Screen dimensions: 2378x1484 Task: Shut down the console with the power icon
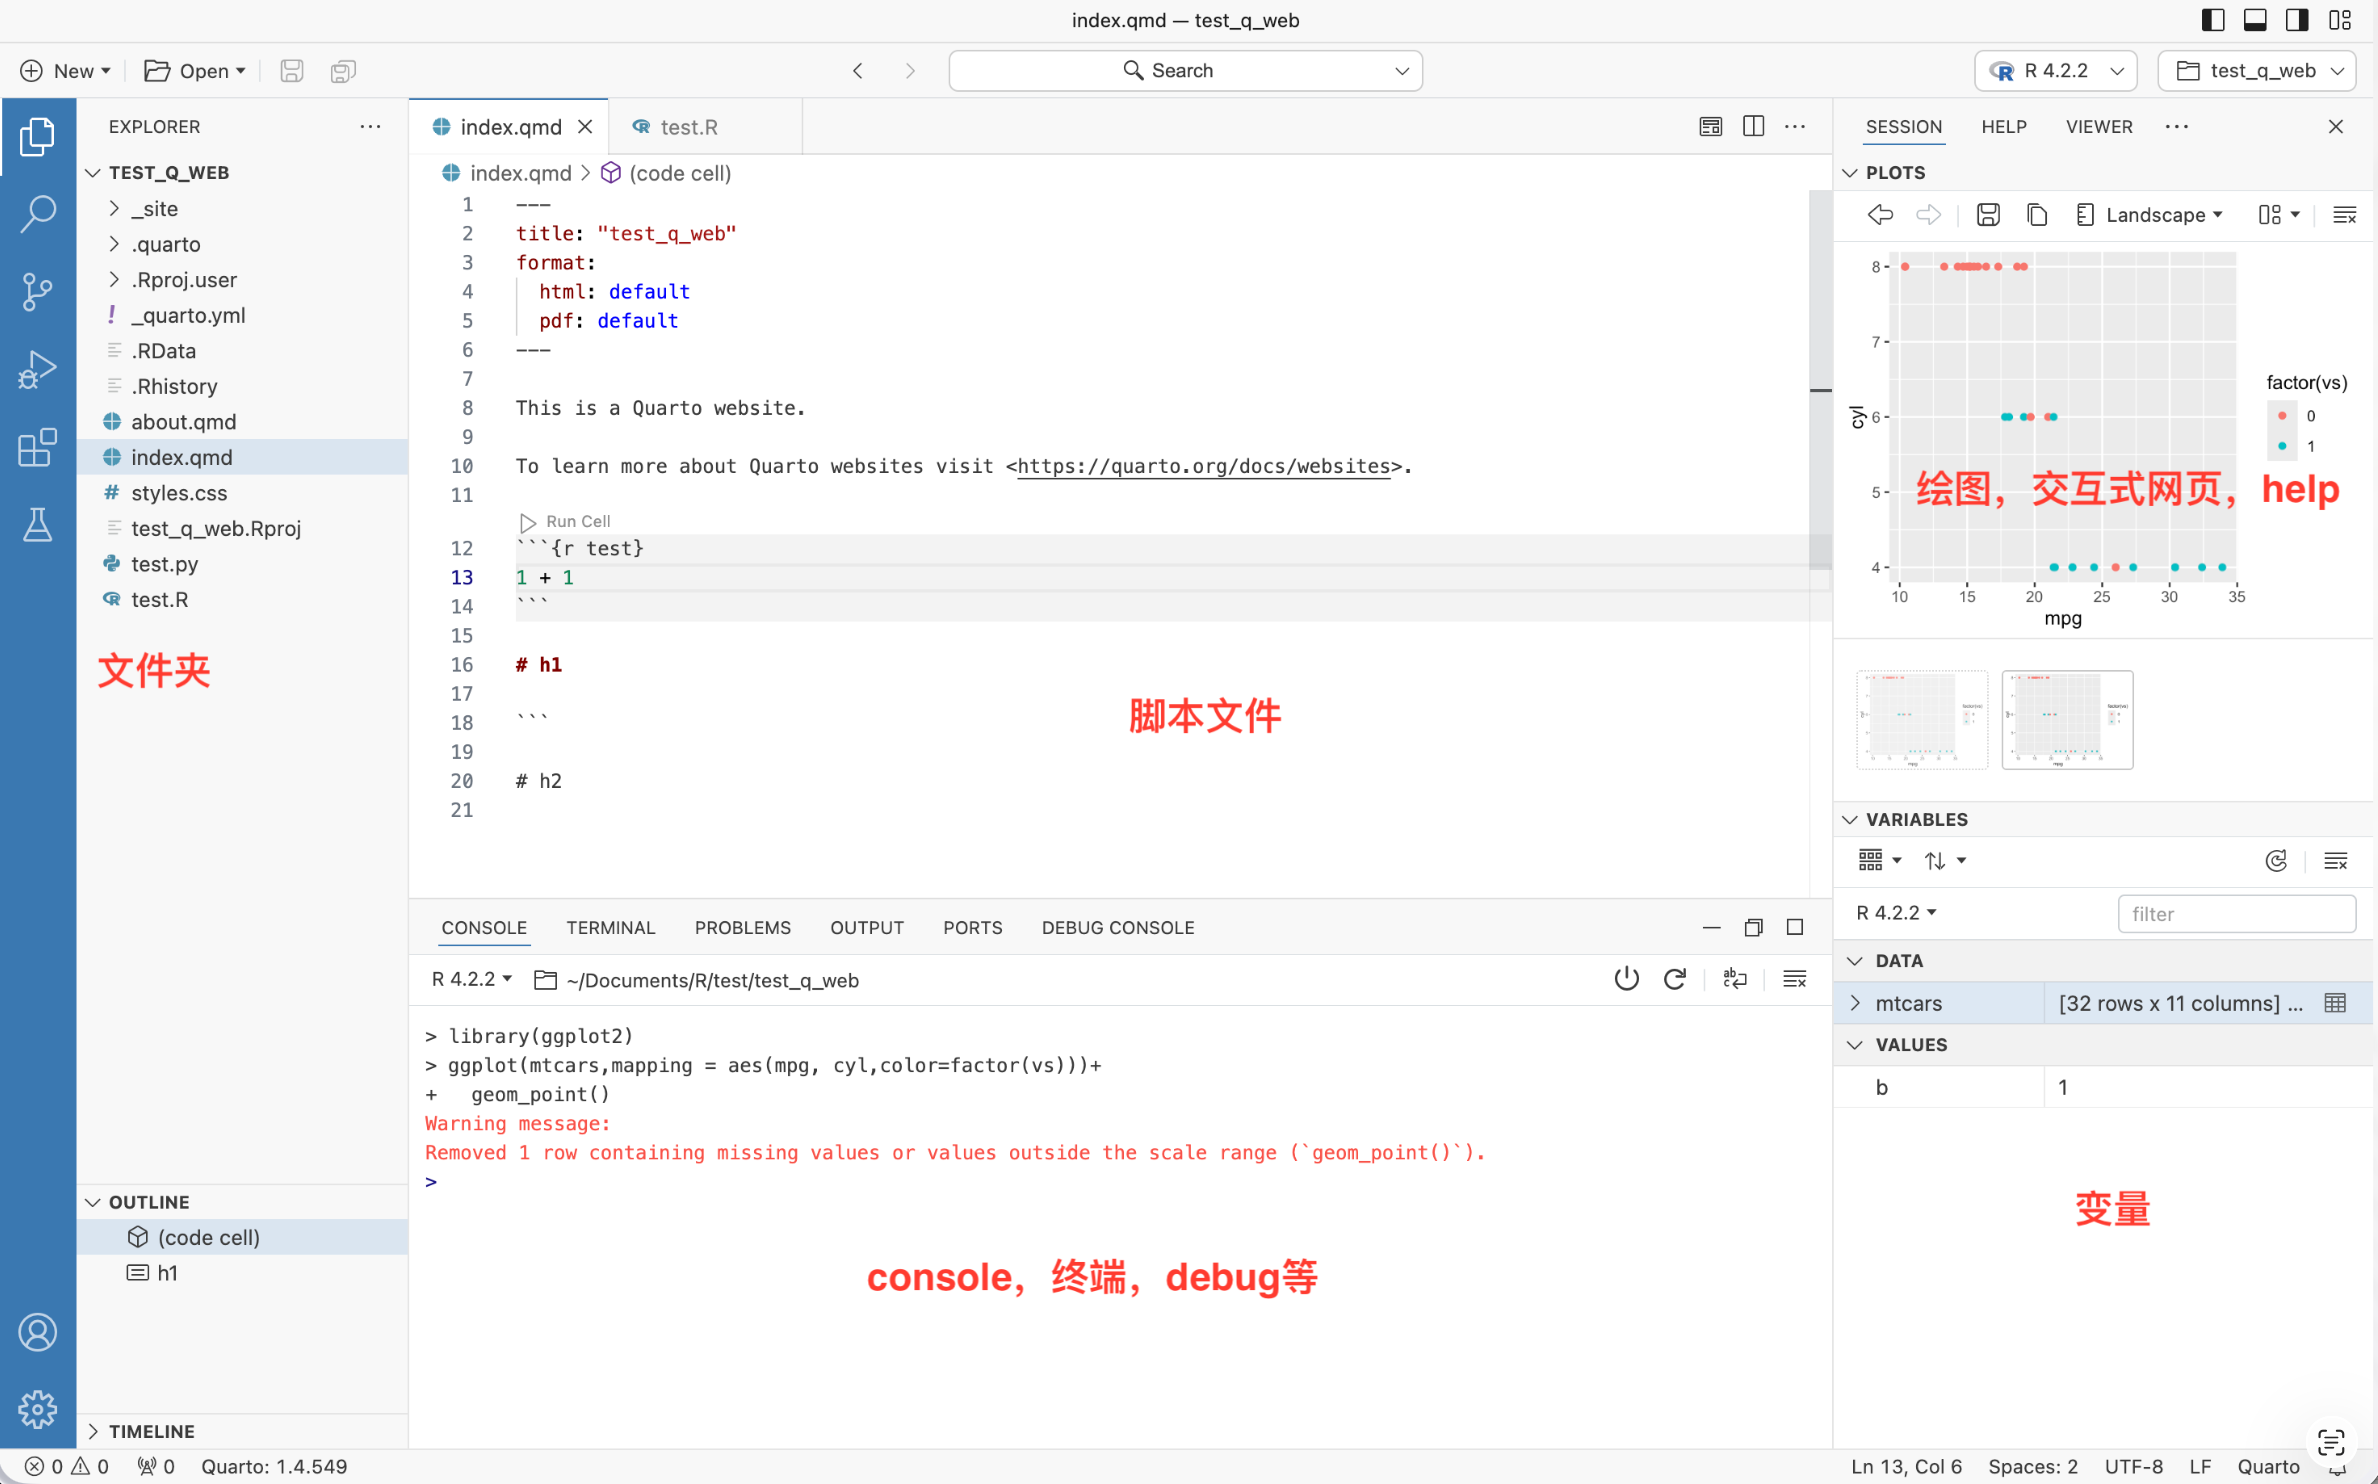tap(1626, 979)
